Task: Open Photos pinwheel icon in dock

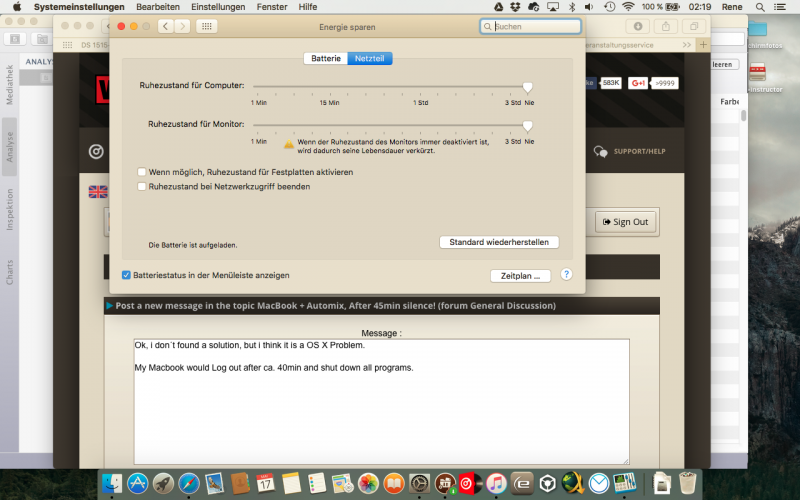Action: tap(368, 483)
